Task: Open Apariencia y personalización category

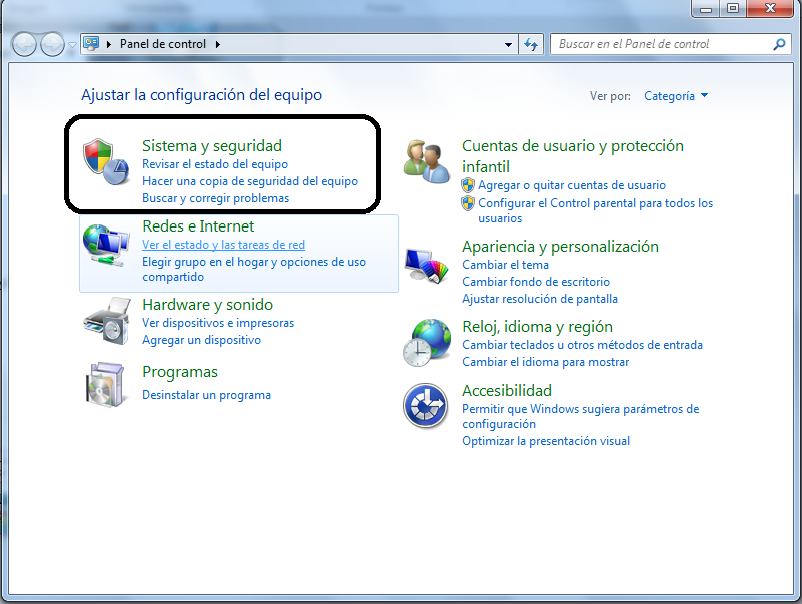Action: coord(560,247)
